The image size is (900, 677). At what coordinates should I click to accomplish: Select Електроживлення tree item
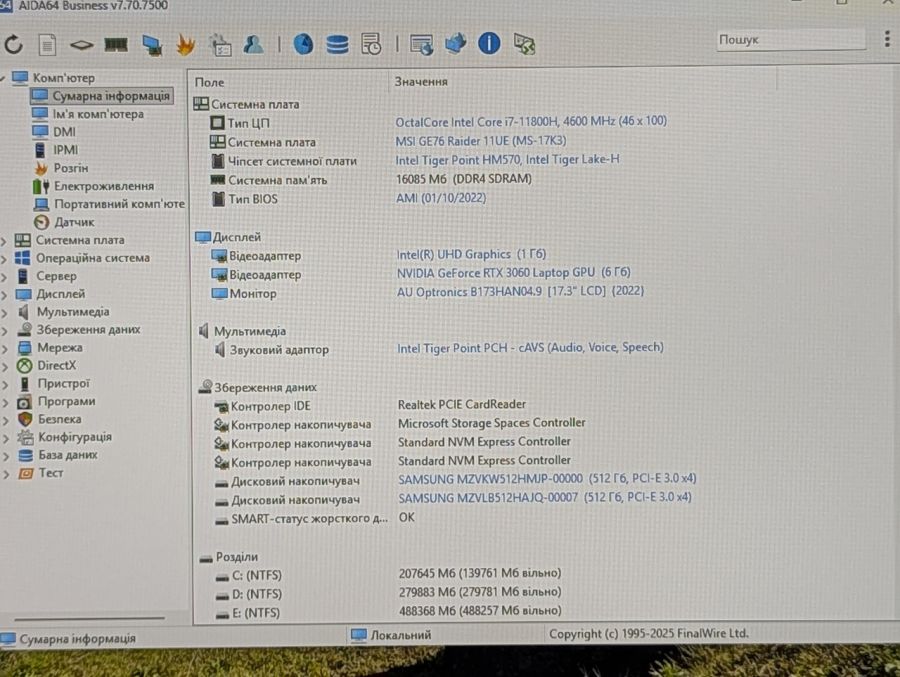click(x=104, y=186)
